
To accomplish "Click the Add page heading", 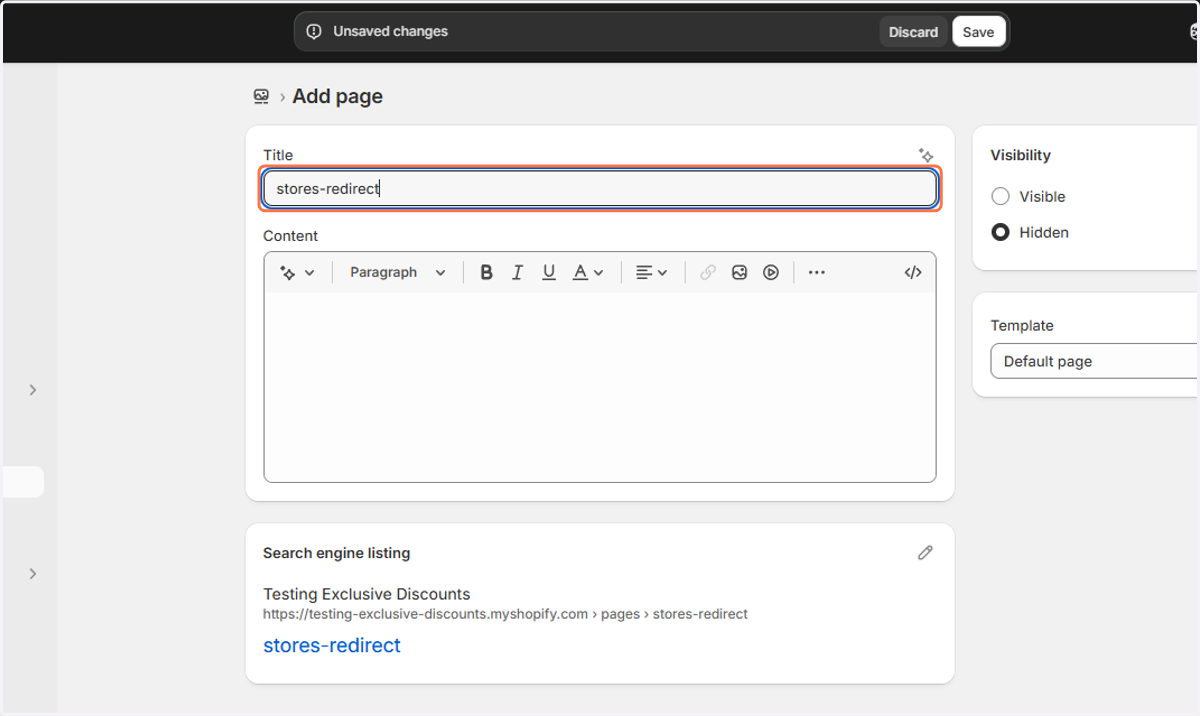I will [x=338, y=96].
